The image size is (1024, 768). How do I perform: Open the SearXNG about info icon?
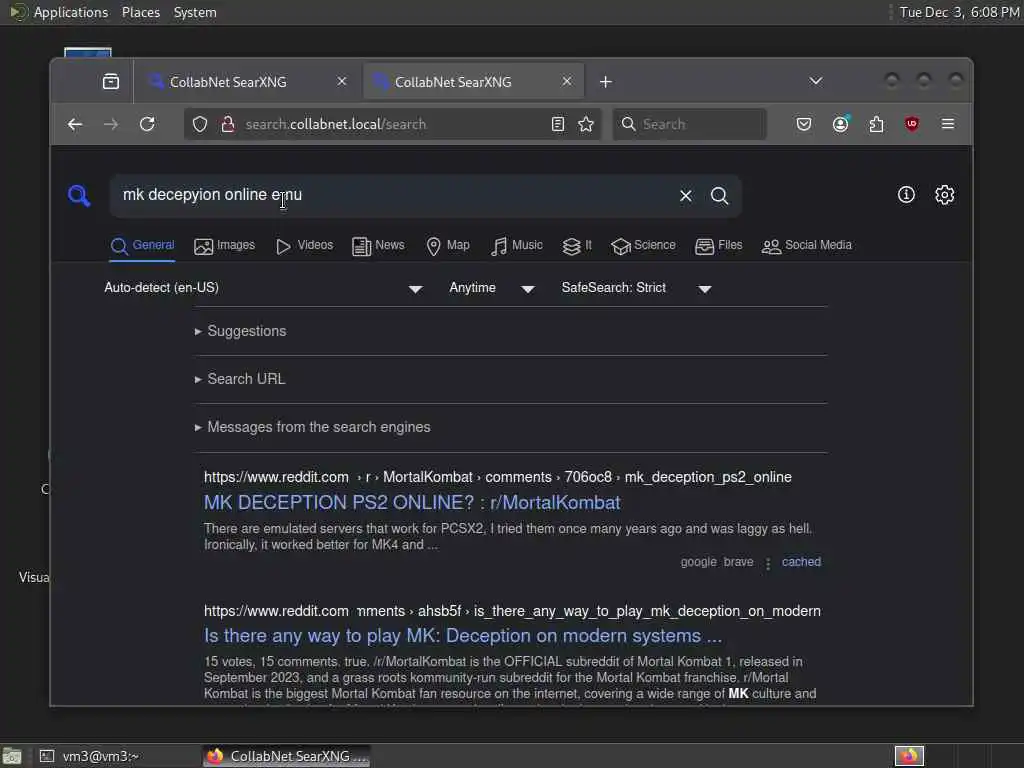tap(906, 195)
